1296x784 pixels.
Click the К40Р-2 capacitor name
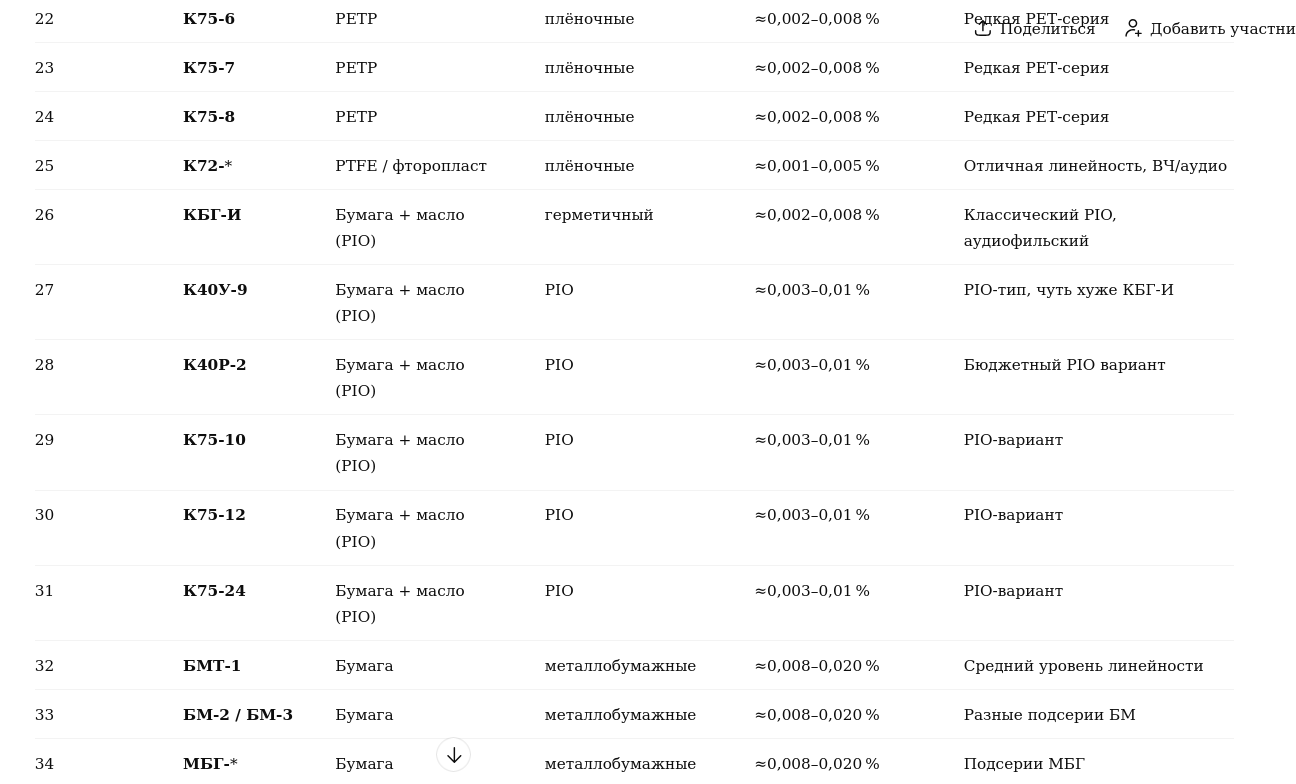[x=214, y=366]
